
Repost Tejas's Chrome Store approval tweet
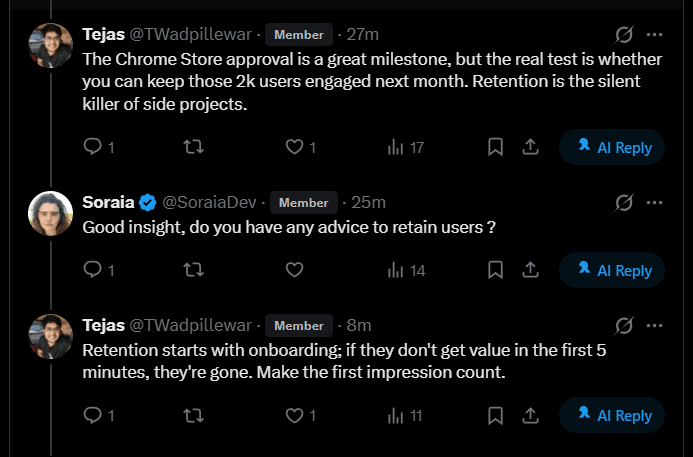(x=194, y=148)
